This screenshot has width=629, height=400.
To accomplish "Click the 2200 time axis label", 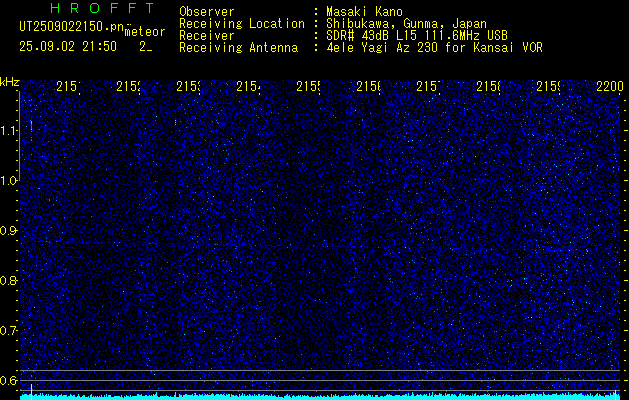I will (610, 86).
